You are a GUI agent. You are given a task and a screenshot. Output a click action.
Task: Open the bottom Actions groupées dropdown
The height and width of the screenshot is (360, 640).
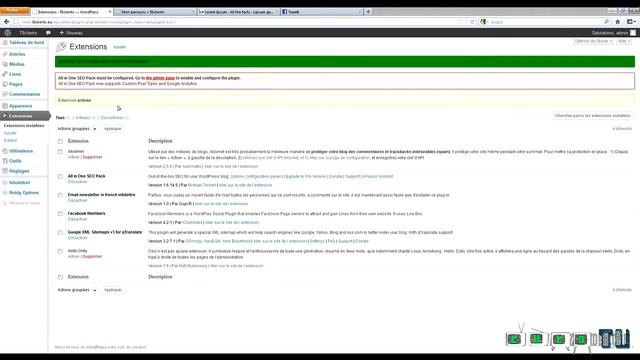(77, 290)
